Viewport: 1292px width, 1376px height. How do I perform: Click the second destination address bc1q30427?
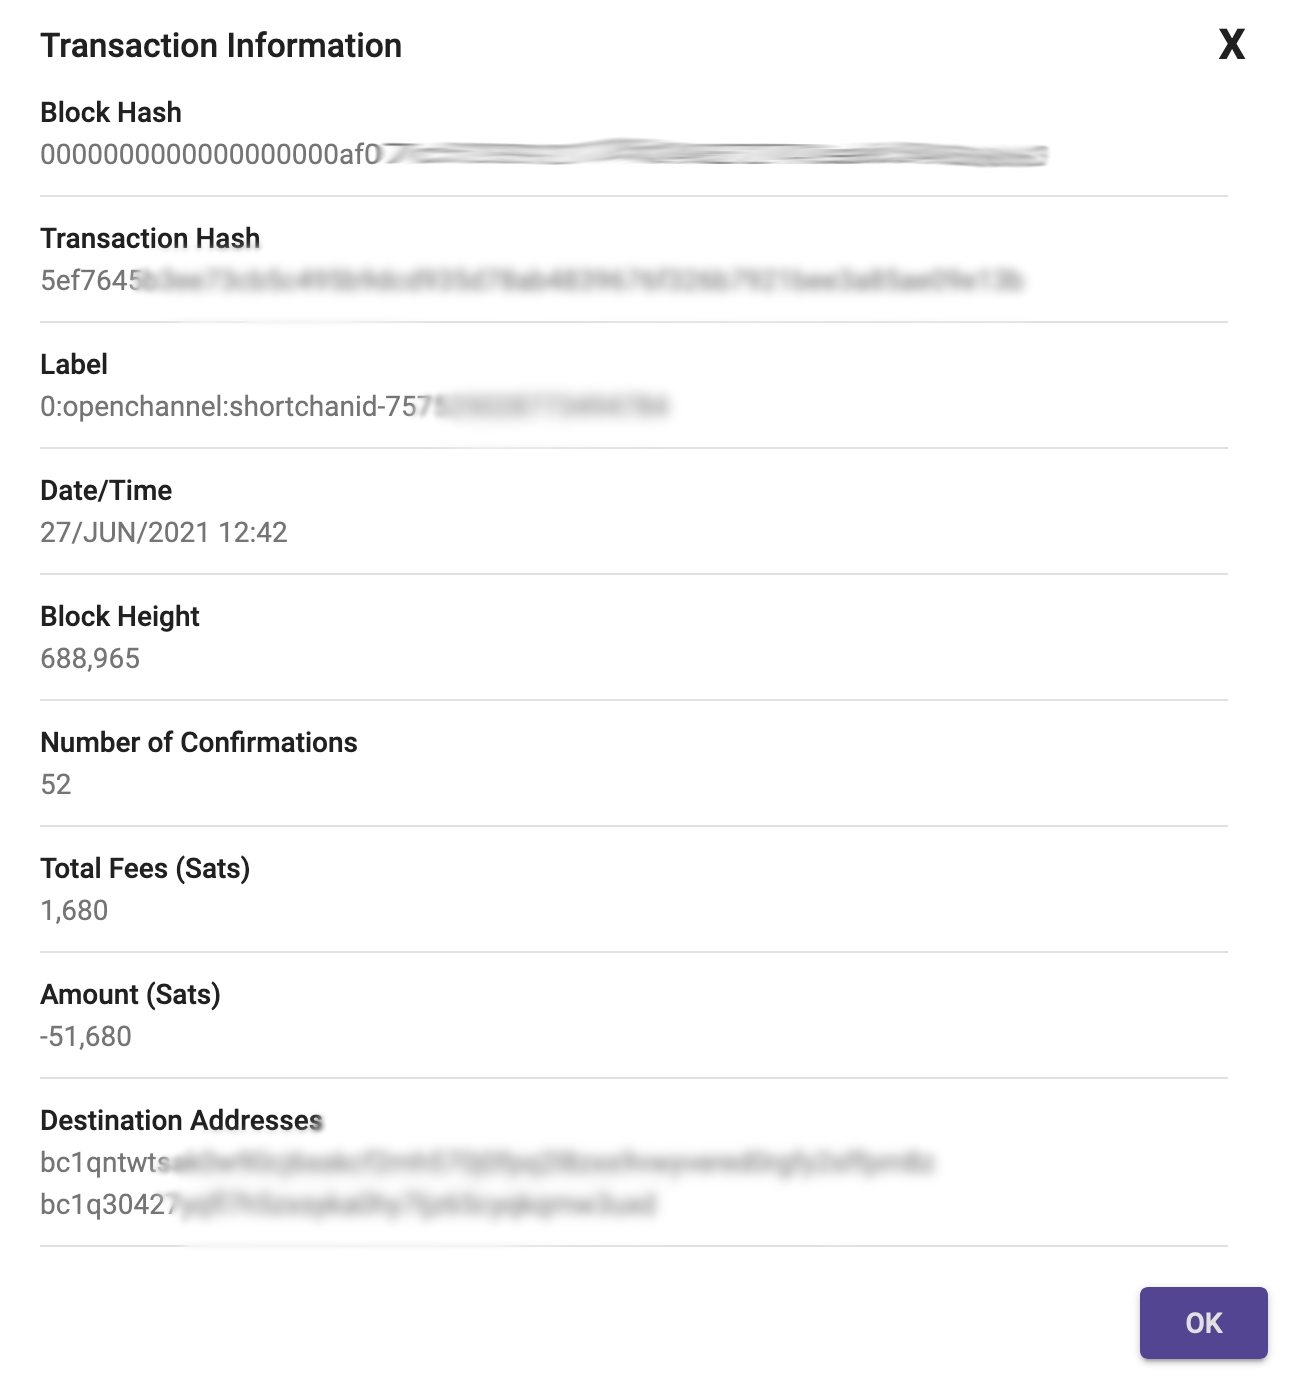tap(348, 1204)
